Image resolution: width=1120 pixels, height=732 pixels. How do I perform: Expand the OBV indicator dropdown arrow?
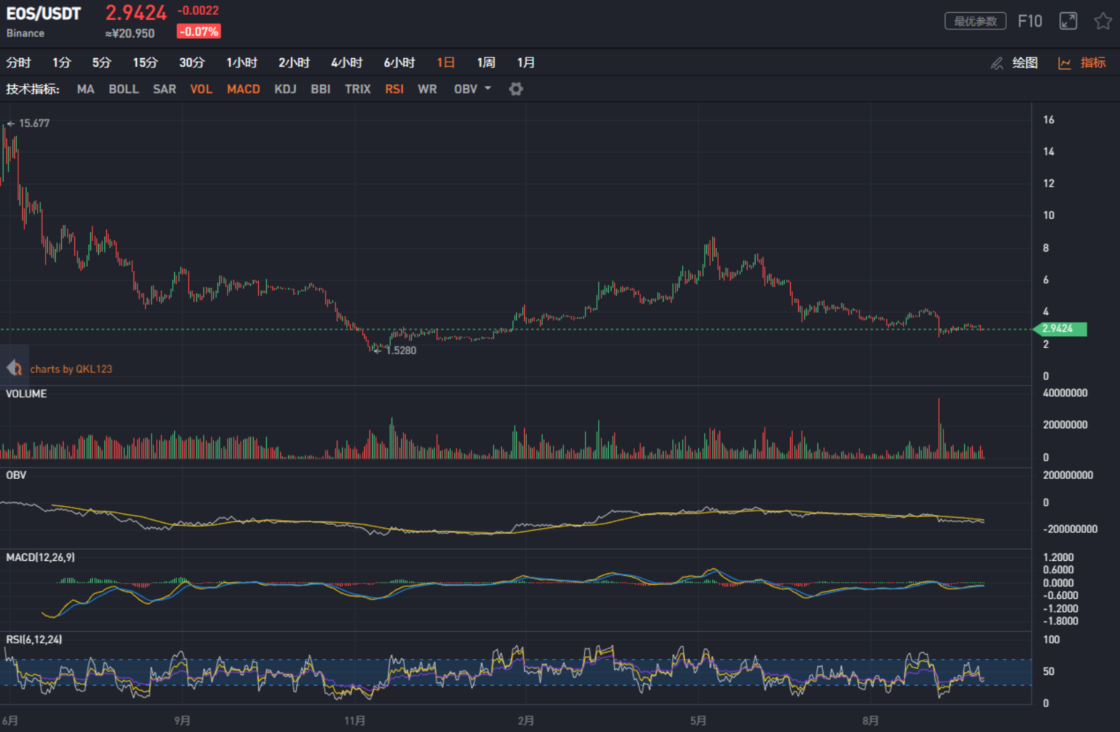point(488,89)
